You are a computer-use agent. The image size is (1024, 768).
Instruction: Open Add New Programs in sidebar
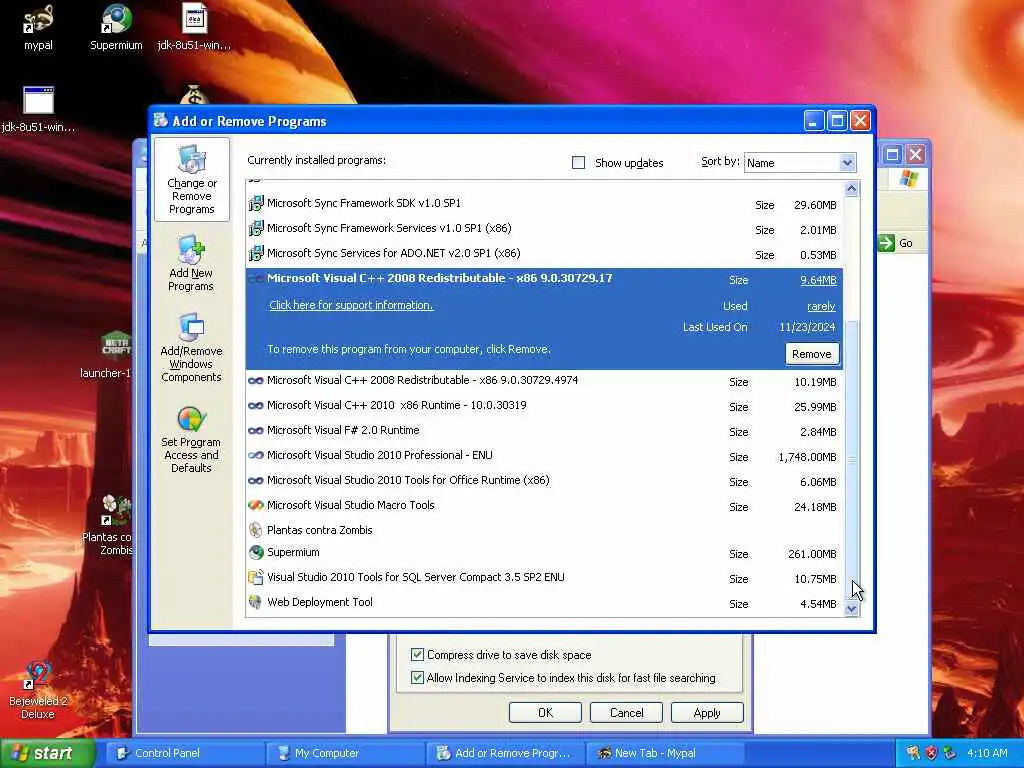(191, 263)
